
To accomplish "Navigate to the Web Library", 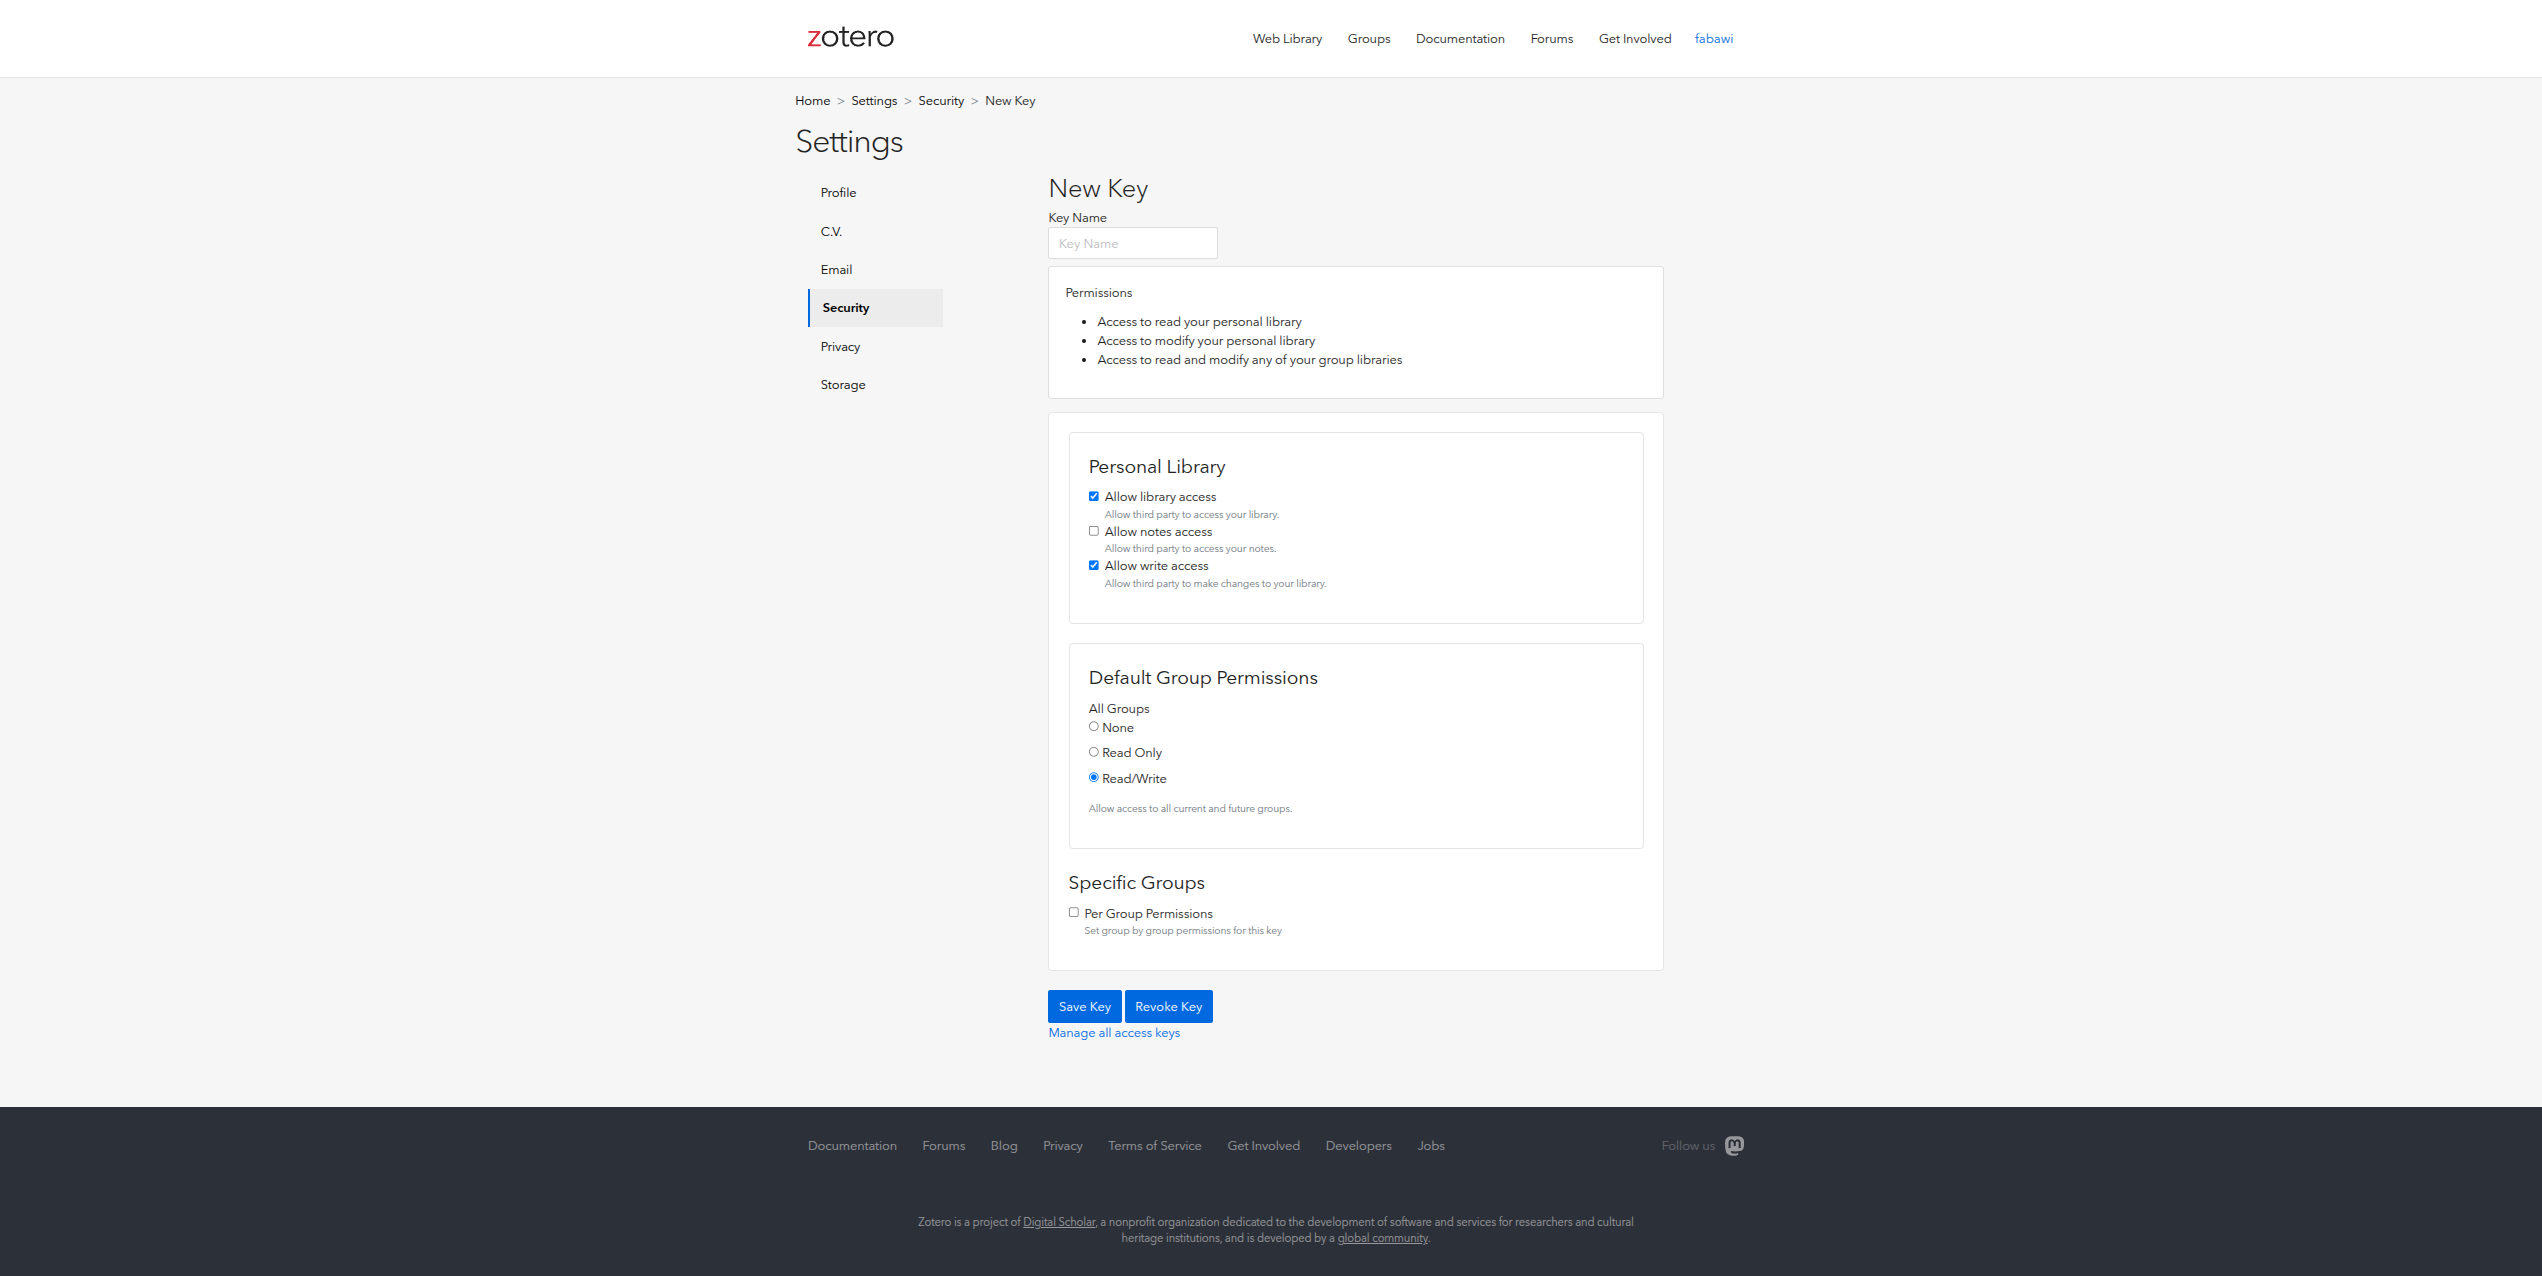I will 1286,38.
